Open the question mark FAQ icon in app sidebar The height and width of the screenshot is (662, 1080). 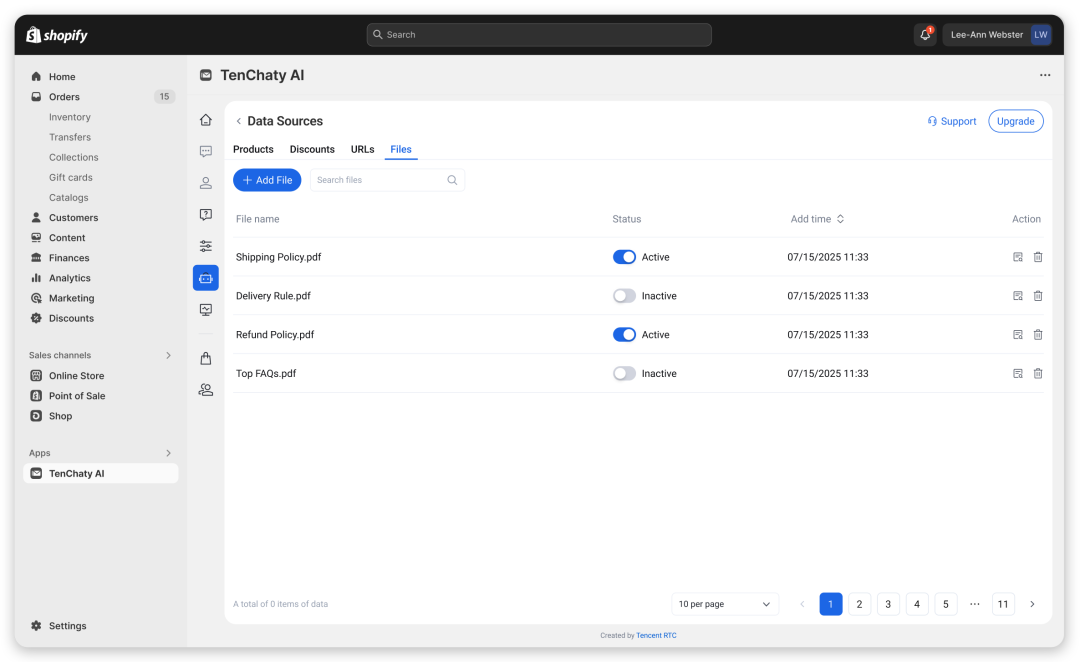[x=205, y=215]
